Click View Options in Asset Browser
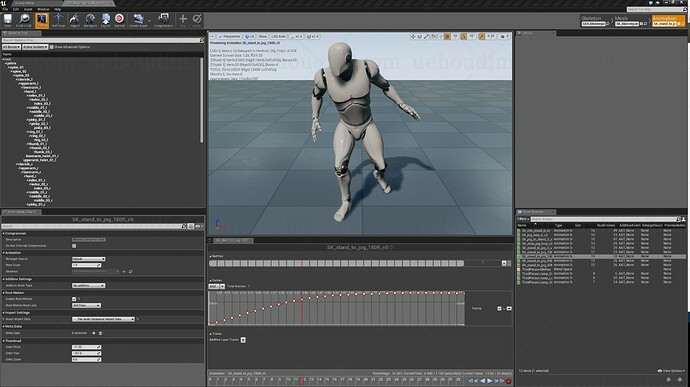Screen dimensions: 690x387 tap(671, 371)
